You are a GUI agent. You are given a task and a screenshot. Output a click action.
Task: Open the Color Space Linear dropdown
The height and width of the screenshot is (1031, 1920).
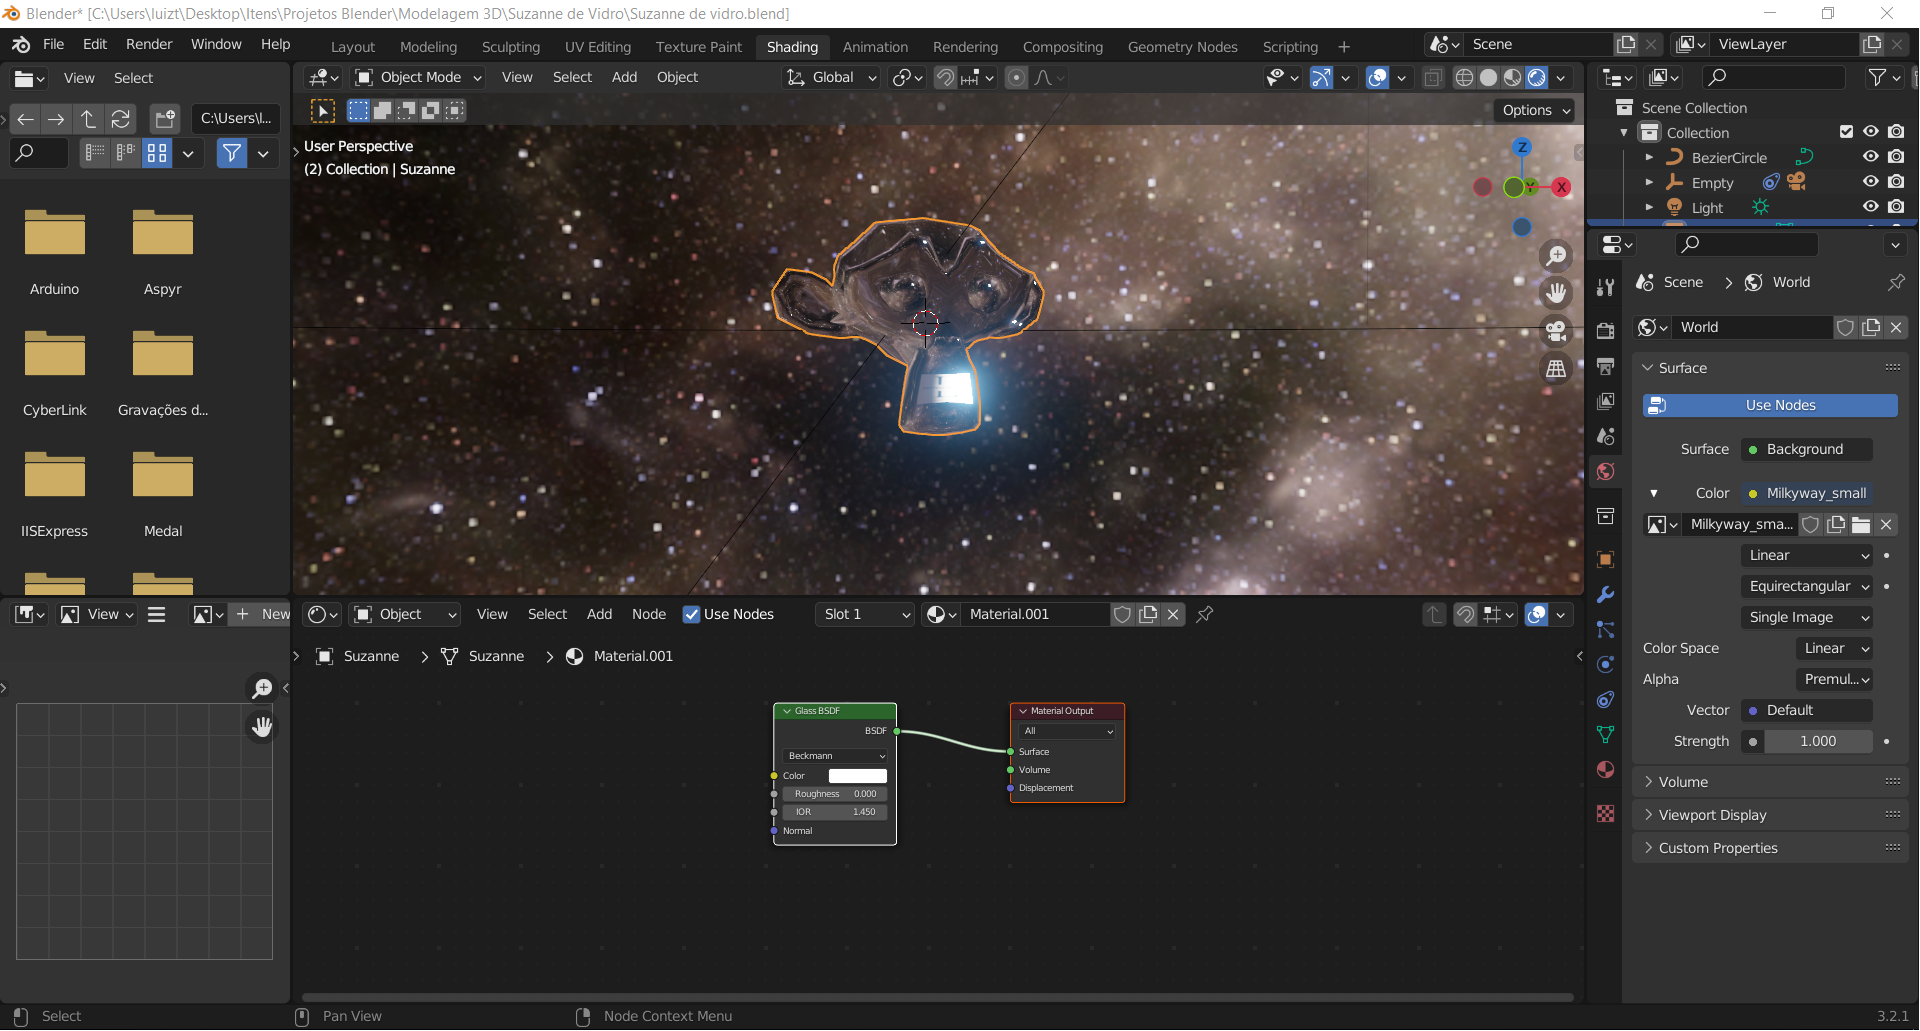click(x=1835, y=649)
